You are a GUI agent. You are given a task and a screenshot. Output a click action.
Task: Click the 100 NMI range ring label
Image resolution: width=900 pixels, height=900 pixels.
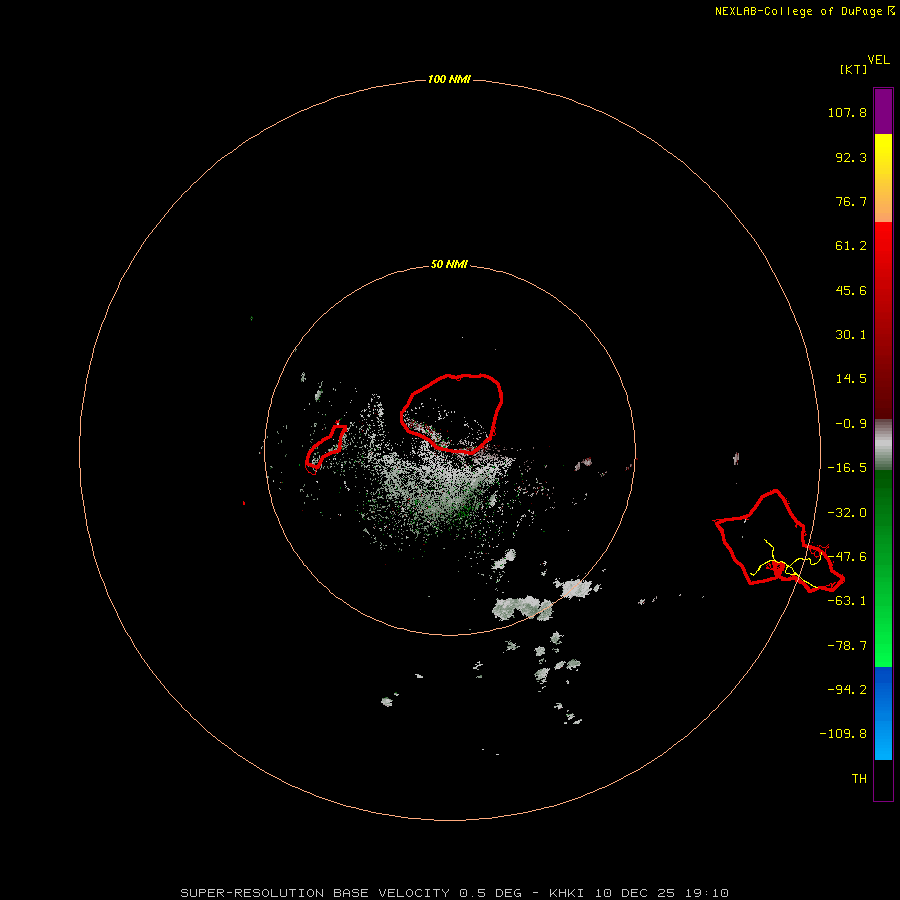click(x=449, y=79)
